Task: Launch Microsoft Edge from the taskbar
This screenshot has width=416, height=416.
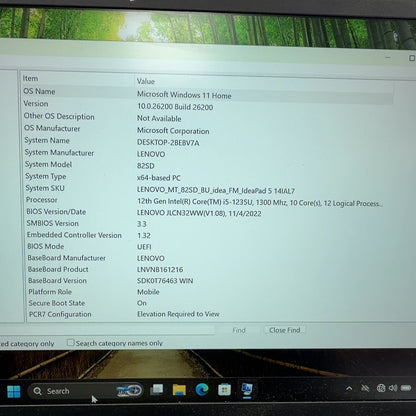Action: [x=202, y=389]
